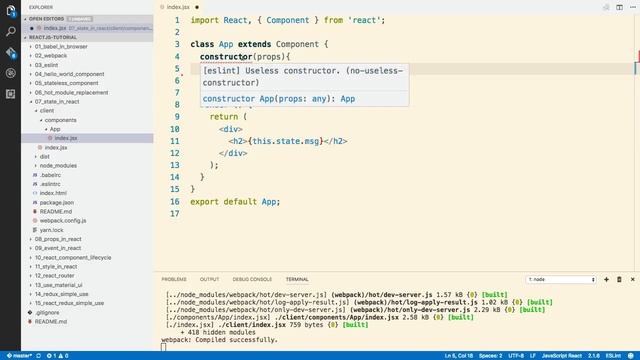Click the feedback smiley in status bar
640x360 pixels.
(631, 356)
